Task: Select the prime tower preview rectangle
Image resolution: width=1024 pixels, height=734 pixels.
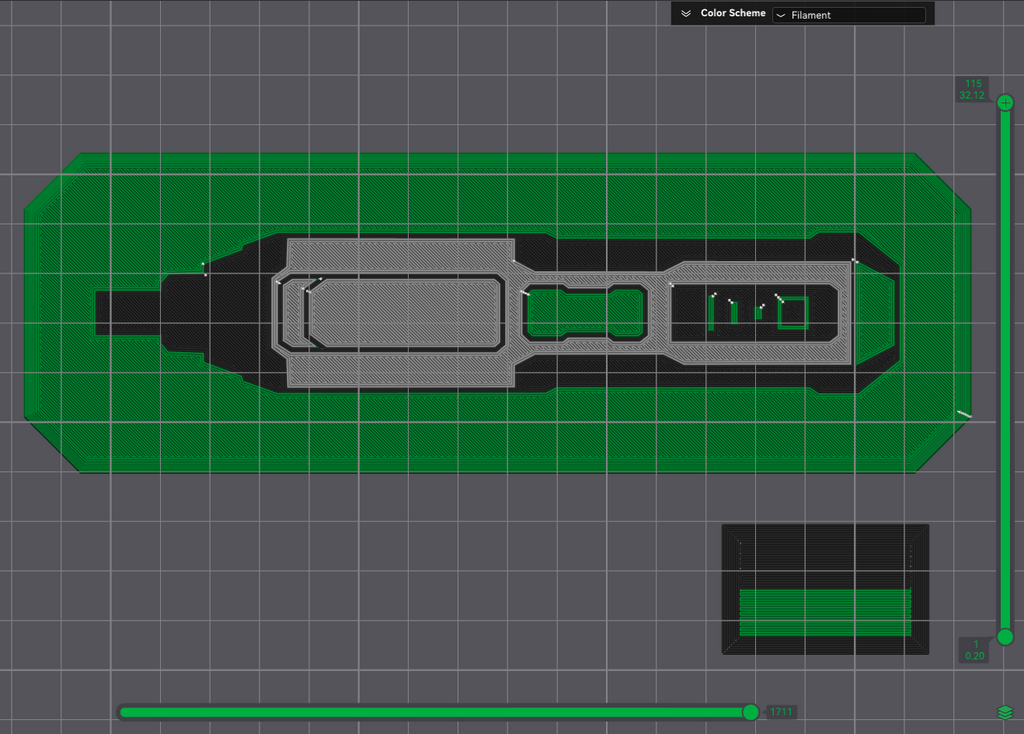Action: (825, 589)
